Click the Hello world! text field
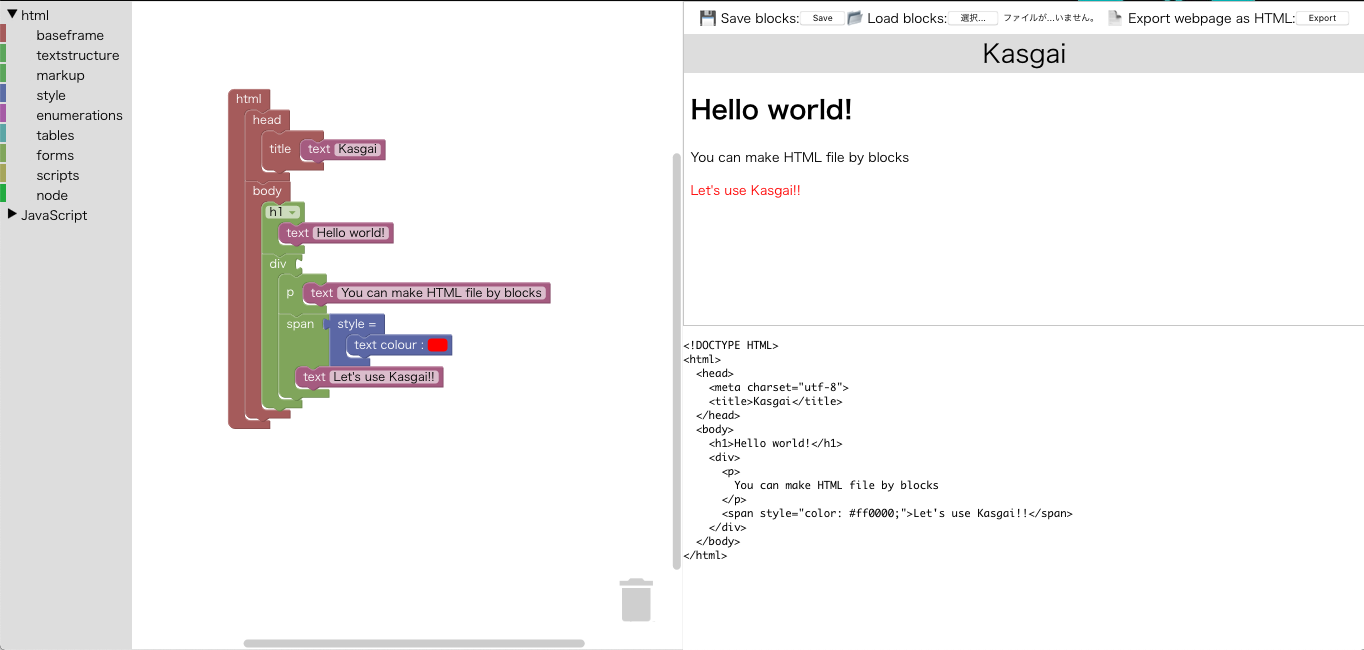Image resolution: width=1364 pixels, height=650 pixels. pos(351,233)
